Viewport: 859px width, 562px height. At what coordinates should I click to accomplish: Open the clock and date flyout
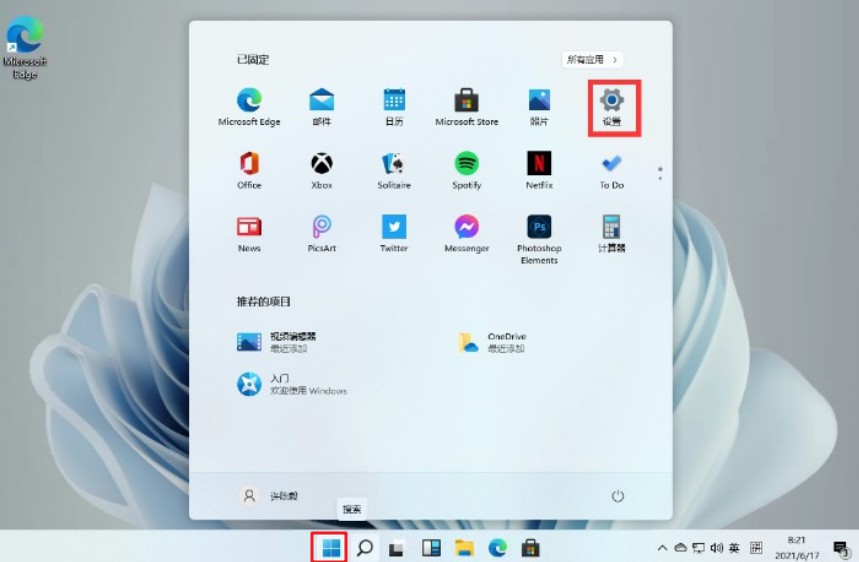click(797, 548)
